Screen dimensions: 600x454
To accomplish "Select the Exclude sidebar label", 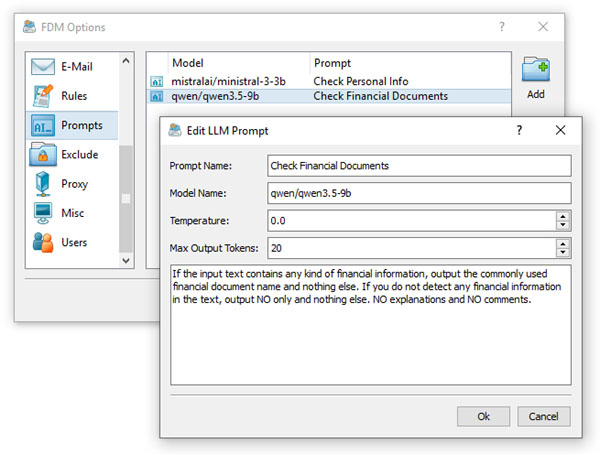I will tap(80, 155).
